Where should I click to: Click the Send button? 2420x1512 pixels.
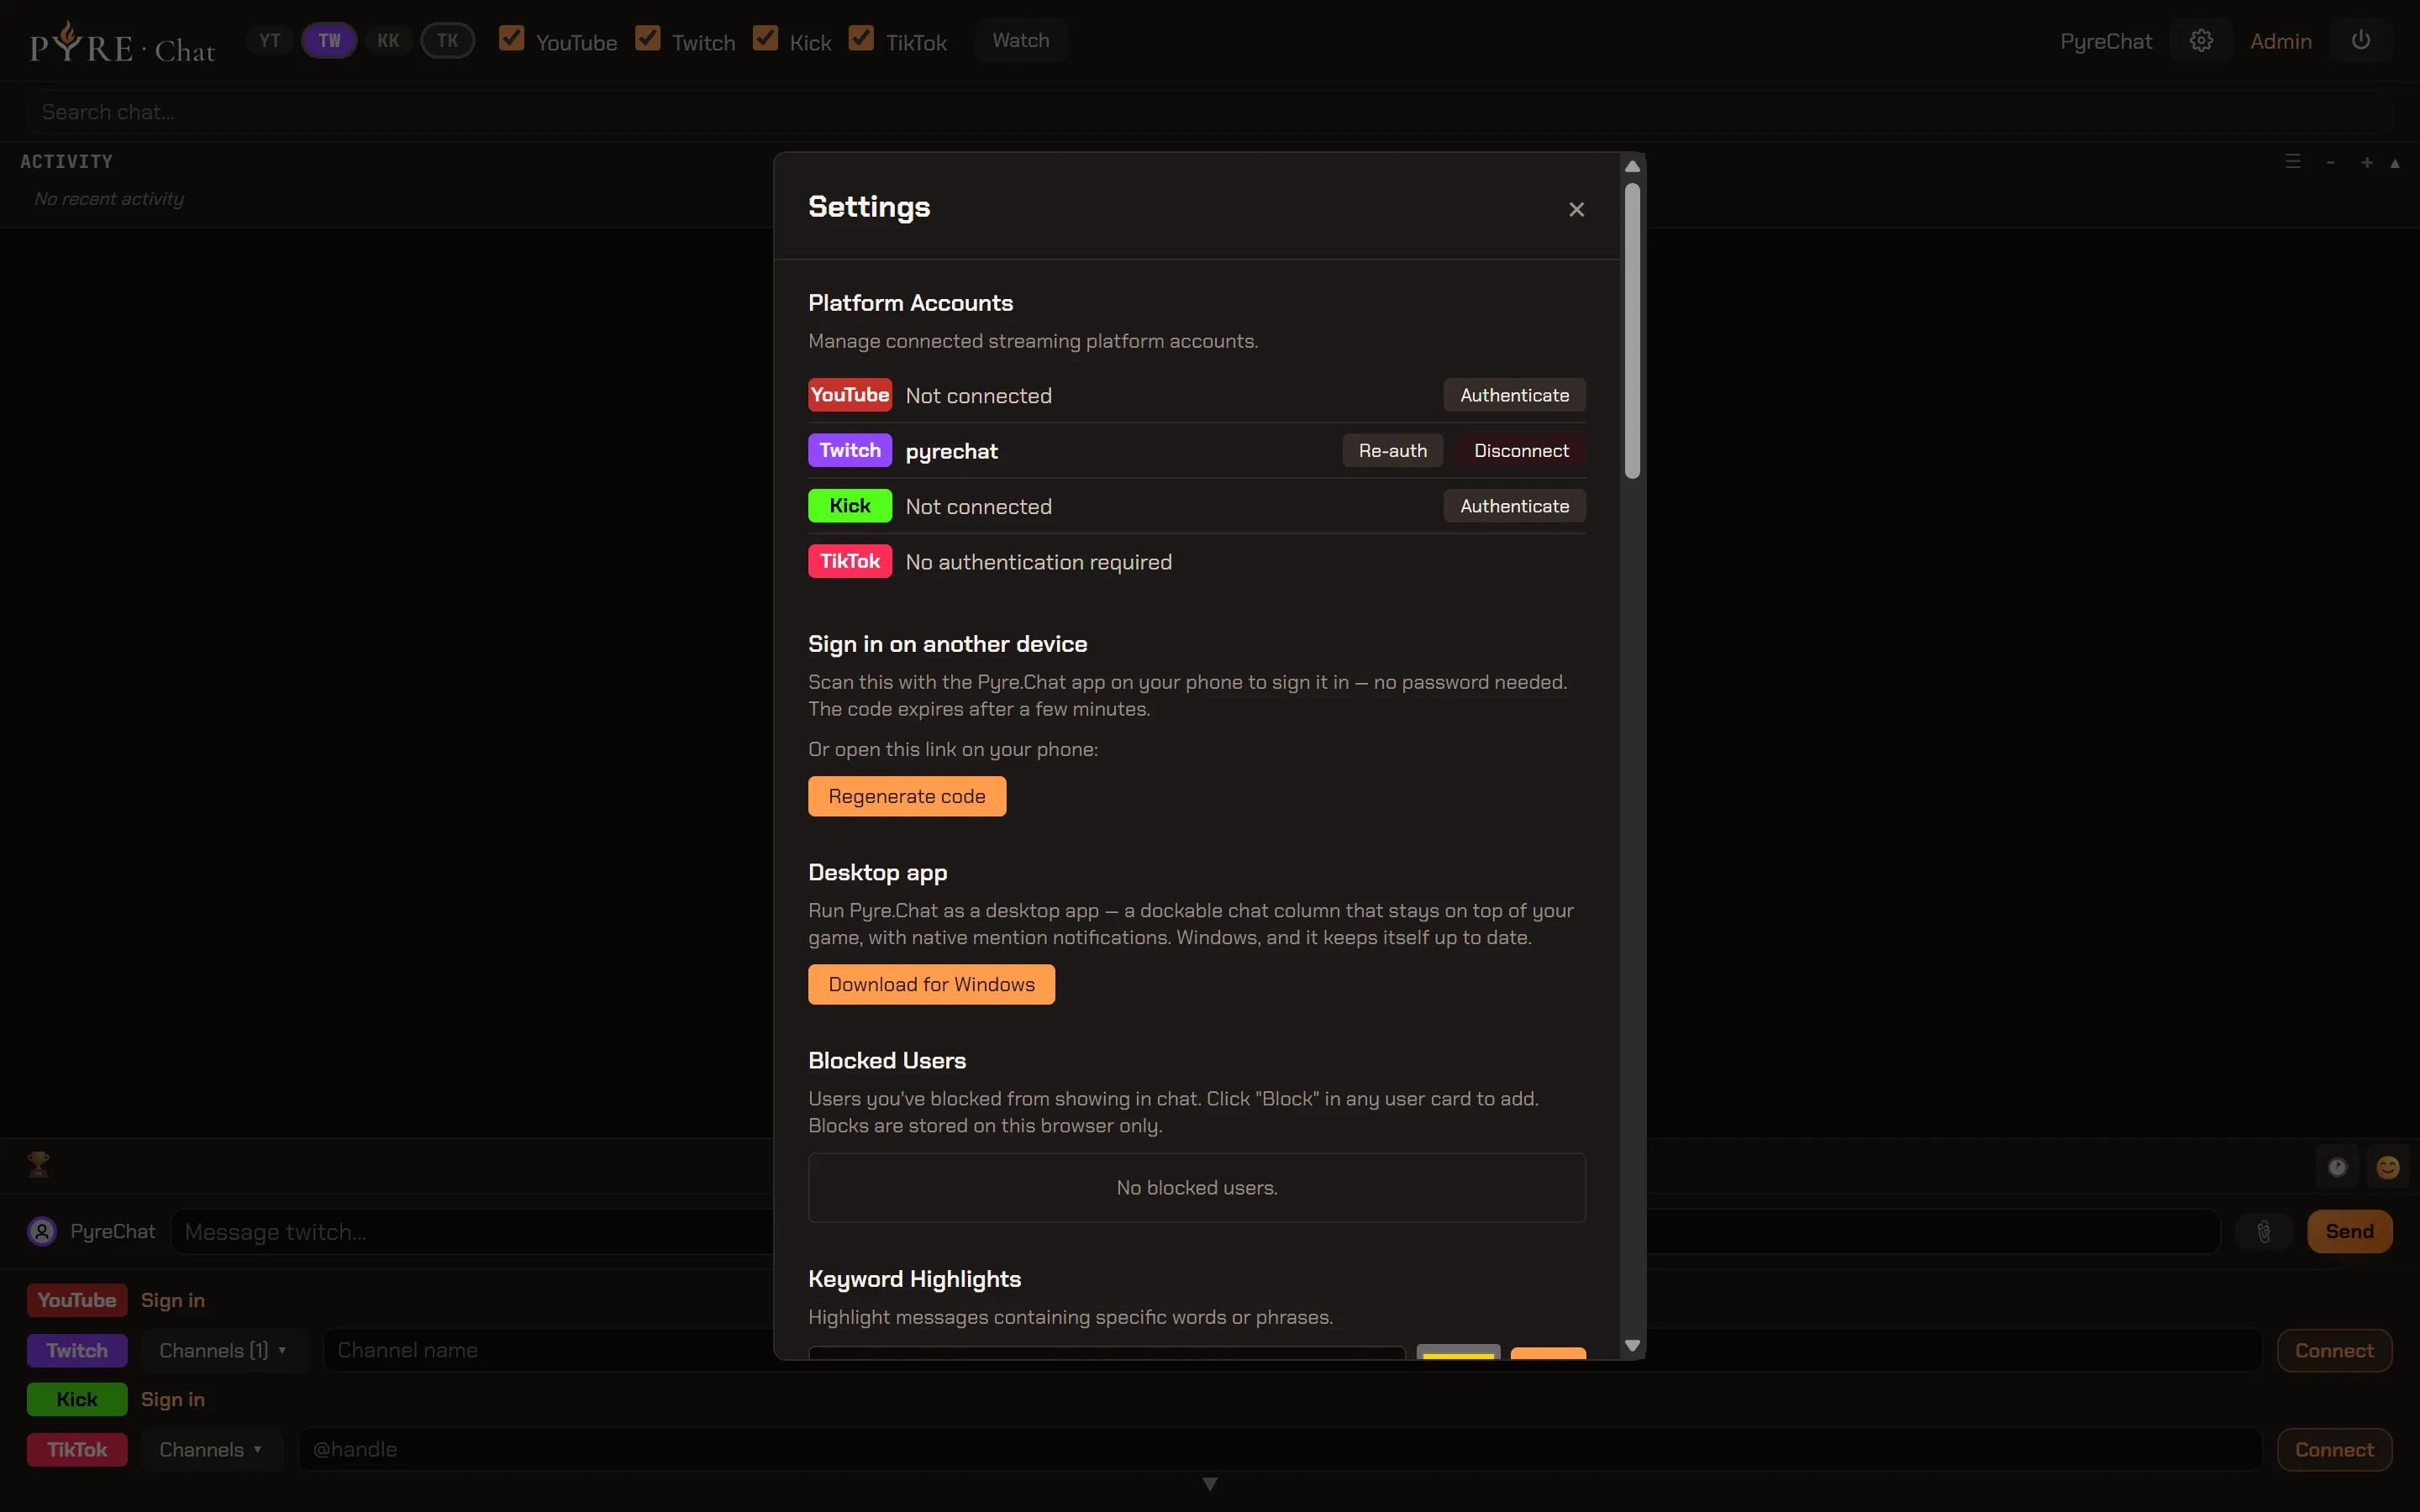[2349, 1232]
